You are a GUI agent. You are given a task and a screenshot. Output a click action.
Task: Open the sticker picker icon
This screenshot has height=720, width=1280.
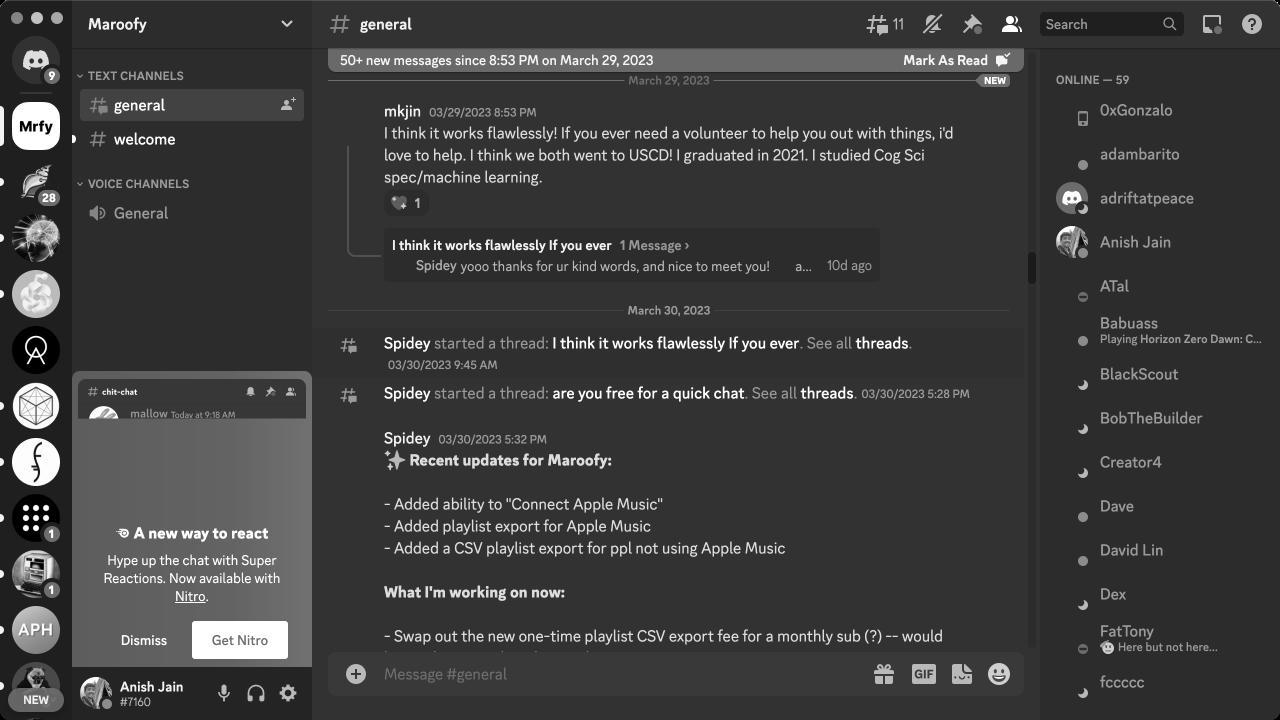pyautogui.click(x=962, y=674)
